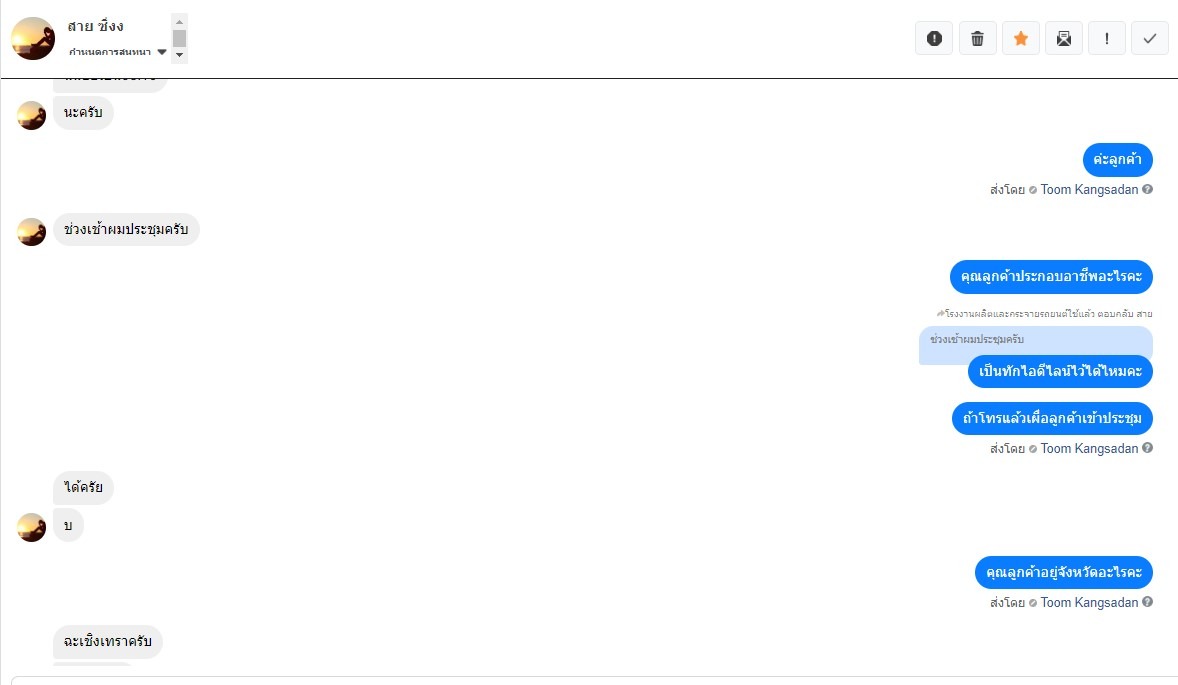Image resolution: width=1178 pixels, height=685 pixels.
Task: Click the scroll-down arrow beside the contact name
Action: [x=179, y=55]
